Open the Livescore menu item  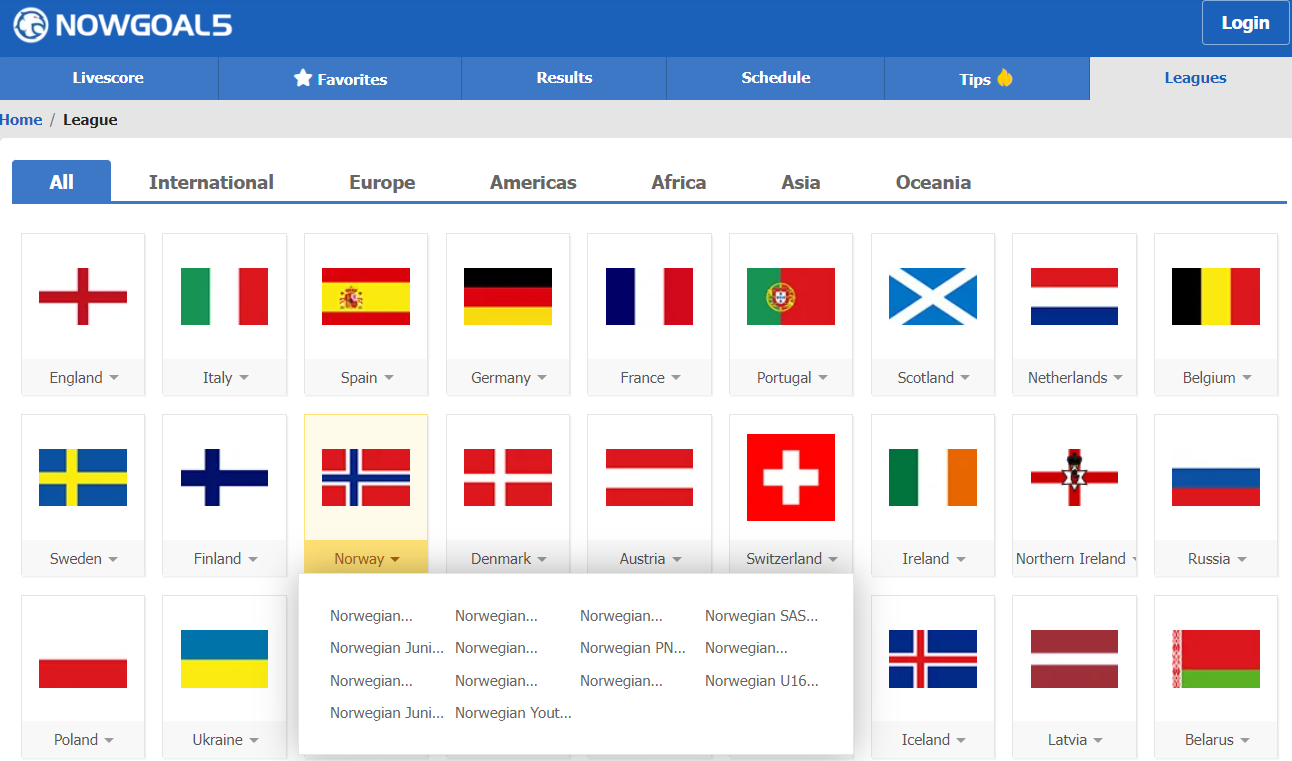tap(108, 78)
